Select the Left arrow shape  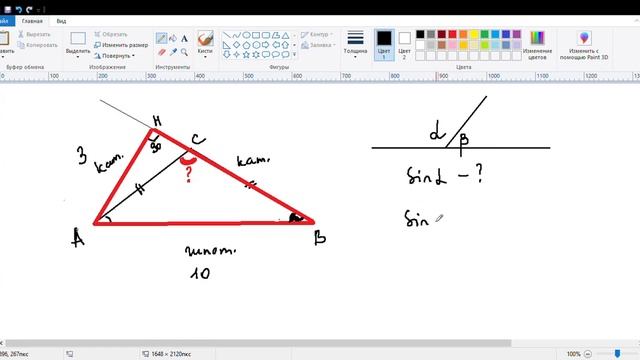[276, 45]
